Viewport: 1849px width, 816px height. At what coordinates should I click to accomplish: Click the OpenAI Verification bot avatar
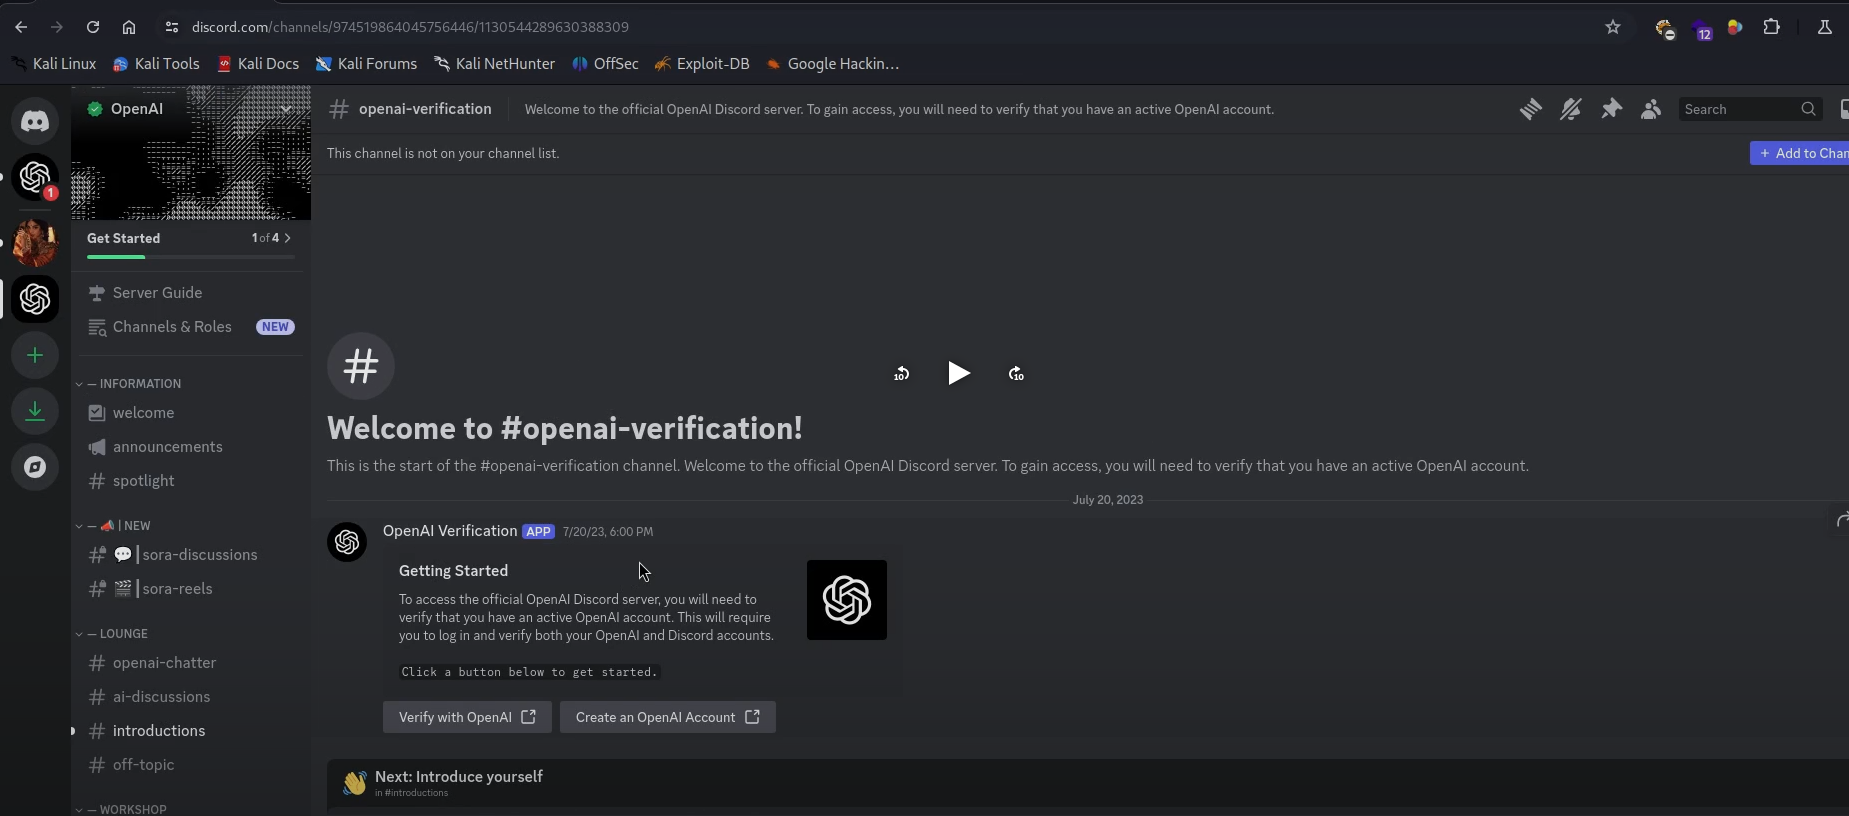[347, 542]
